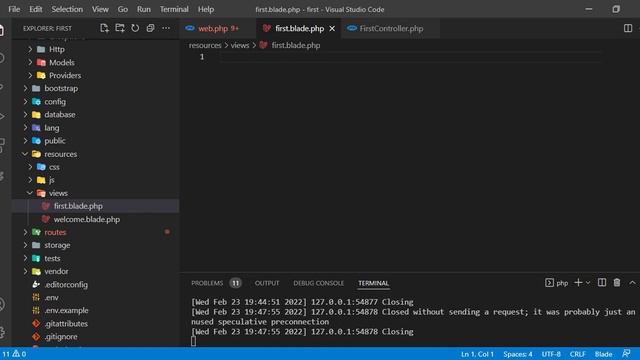Click 'views' in the breadcrumb path

tap(240, 45)
